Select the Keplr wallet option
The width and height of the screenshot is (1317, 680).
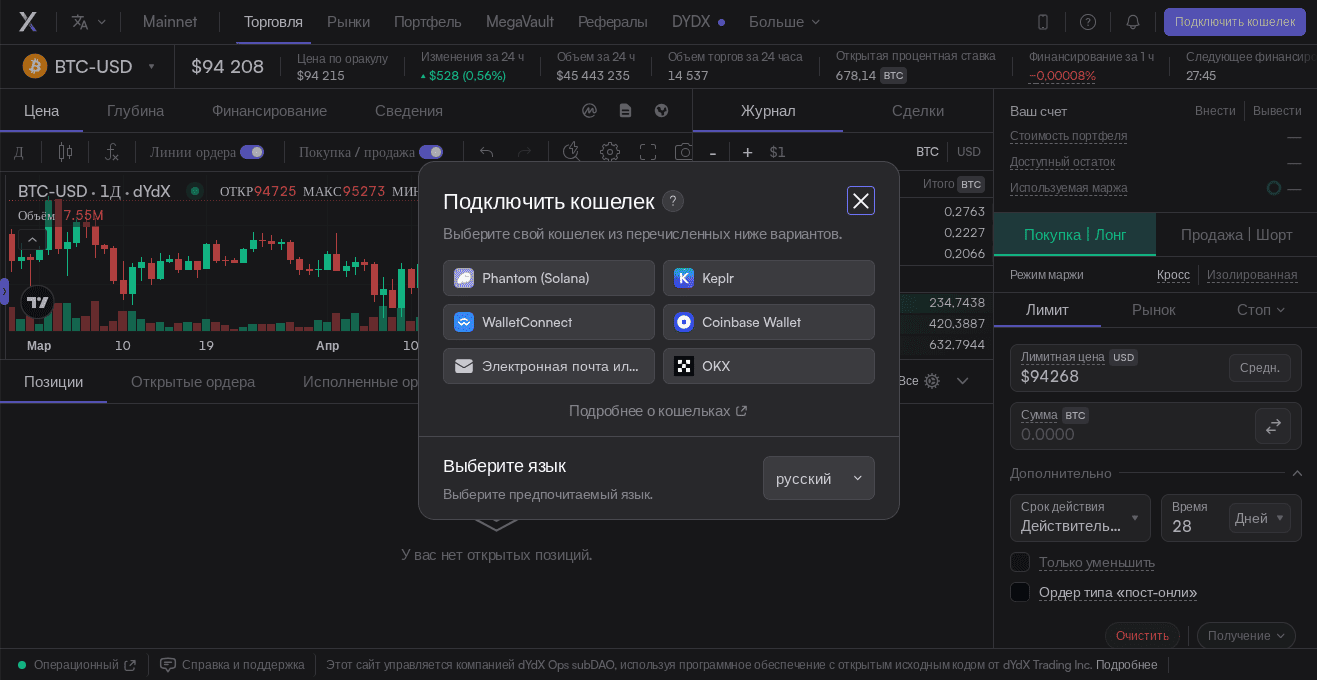(x=769, y=278)
